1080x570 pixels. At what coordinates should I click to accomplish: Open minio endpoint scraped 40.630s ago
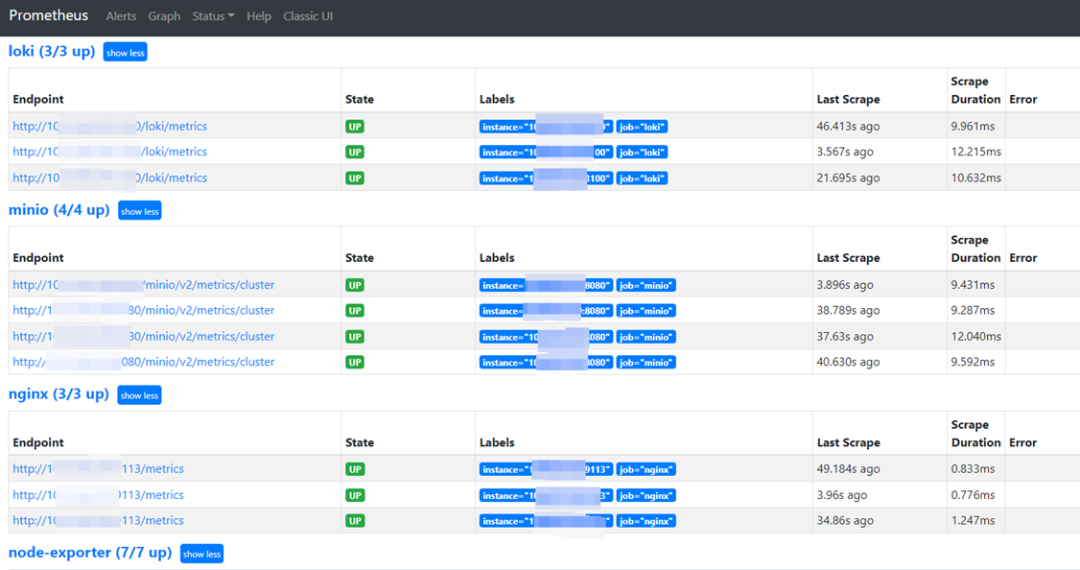point(143,362)
